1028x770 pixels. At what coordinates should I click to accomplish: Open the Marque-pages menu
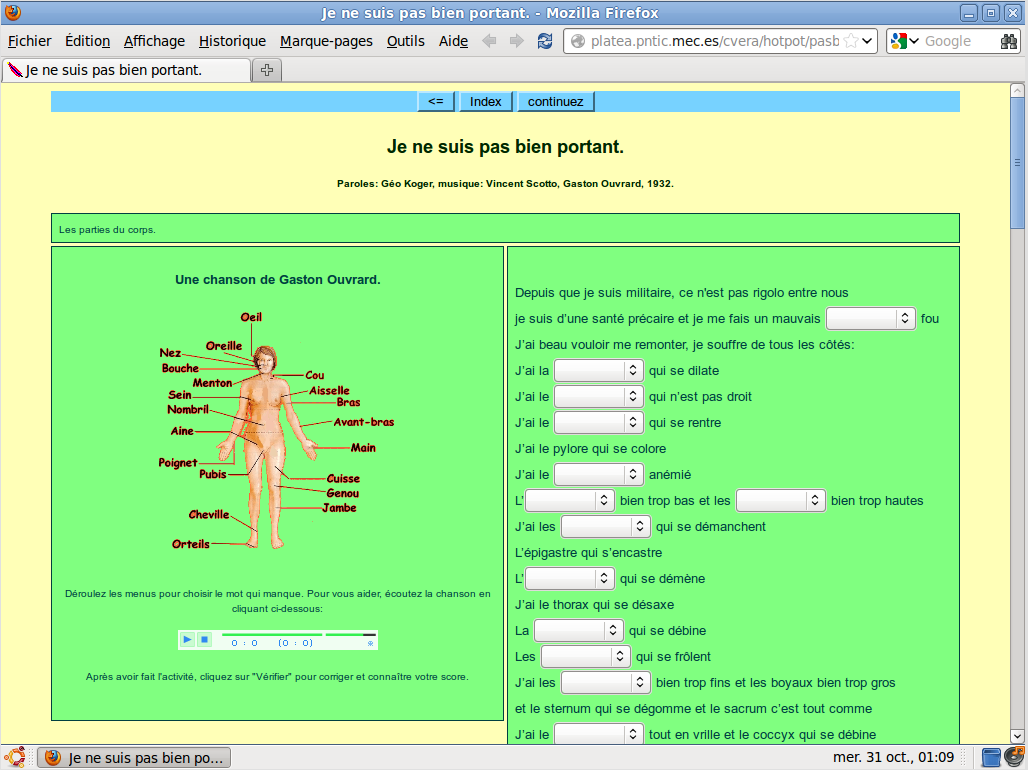pyautogui.click(x=326, y=41)
